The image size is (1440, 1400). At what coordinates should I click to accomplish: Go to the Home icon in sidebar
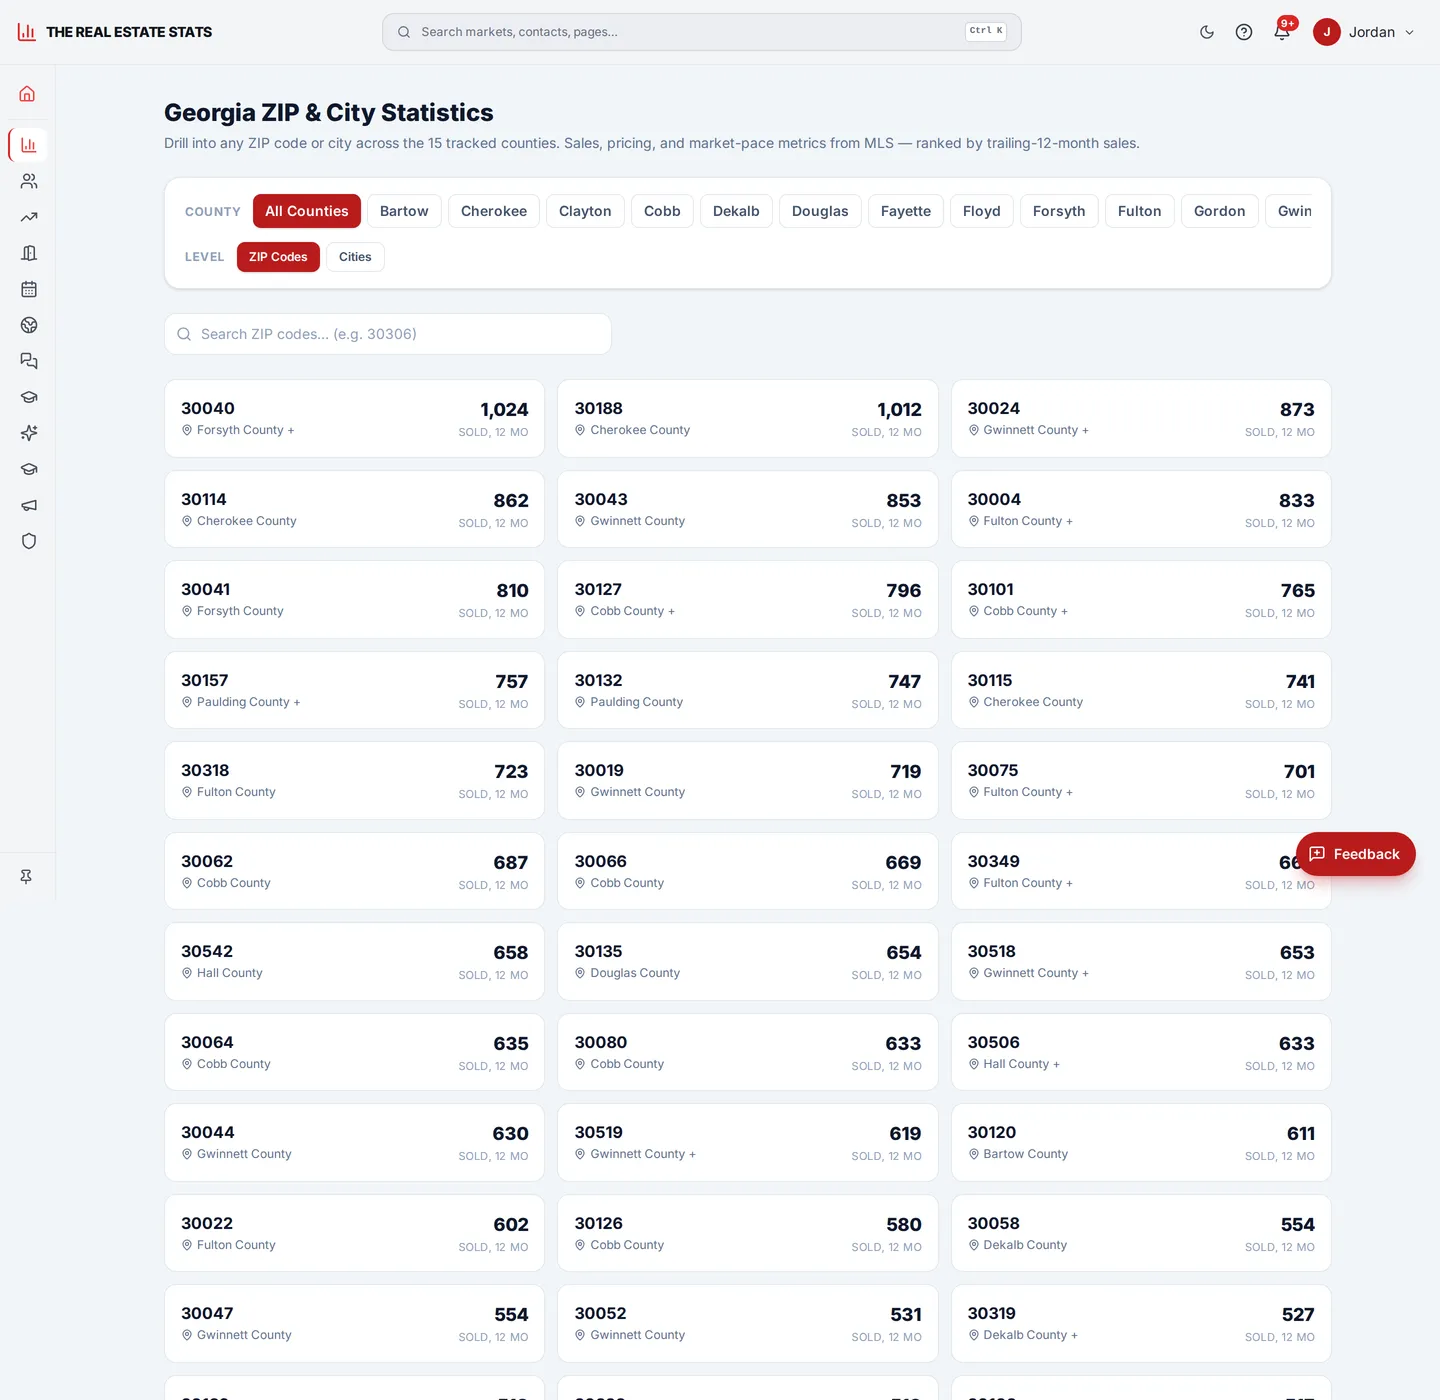point(28,94)
